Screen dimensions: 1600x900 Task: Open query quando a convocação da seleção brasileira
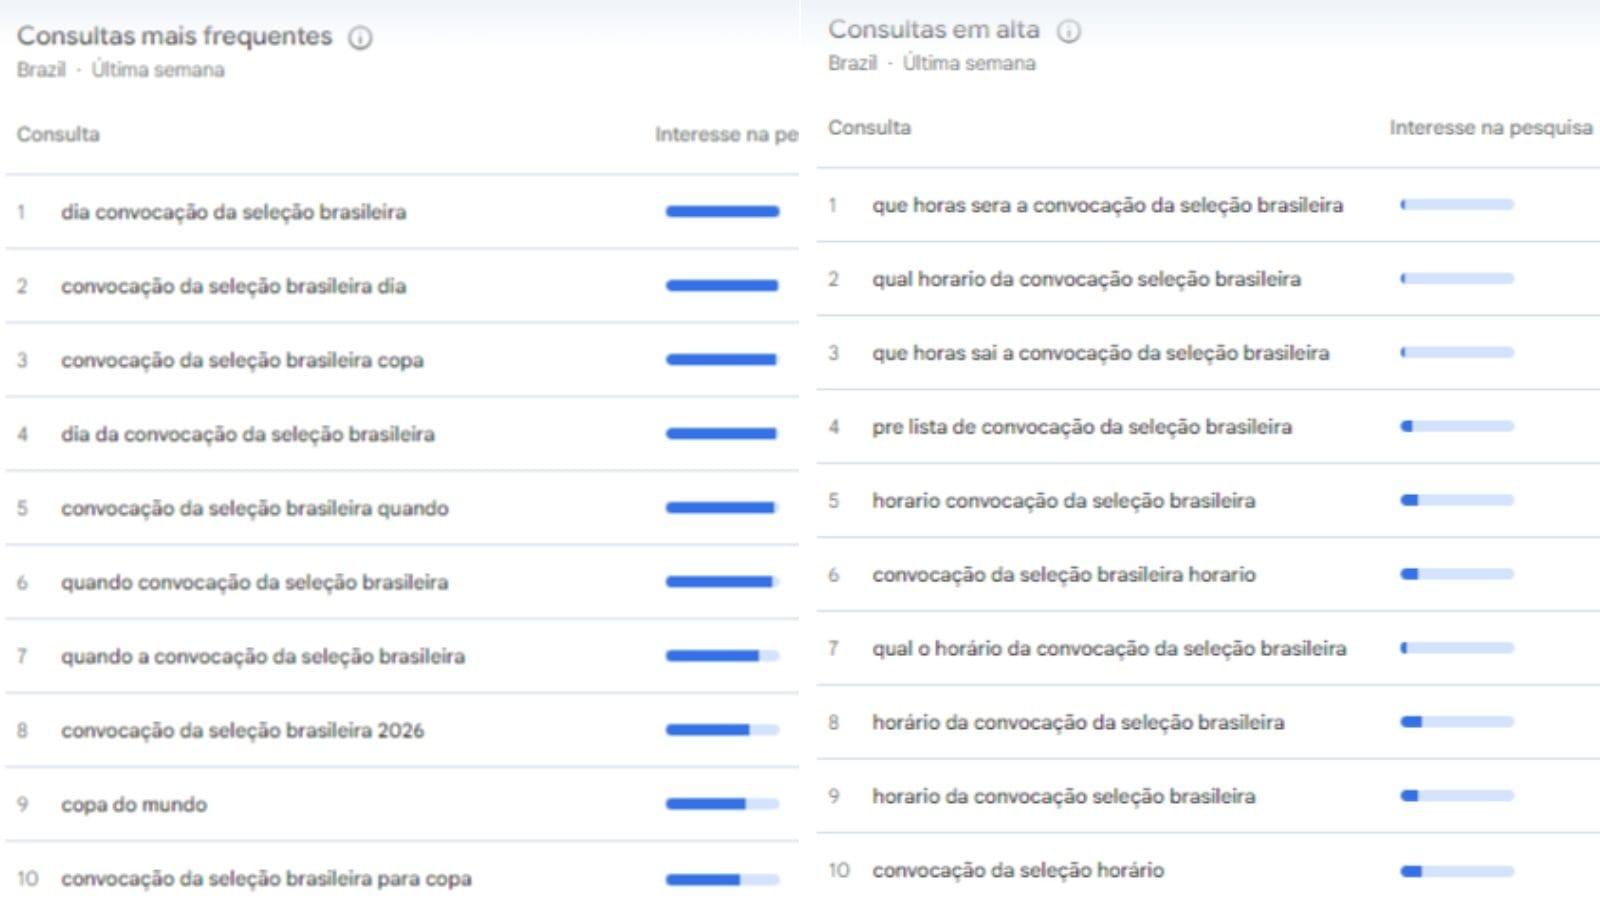(x=262, y=656)
